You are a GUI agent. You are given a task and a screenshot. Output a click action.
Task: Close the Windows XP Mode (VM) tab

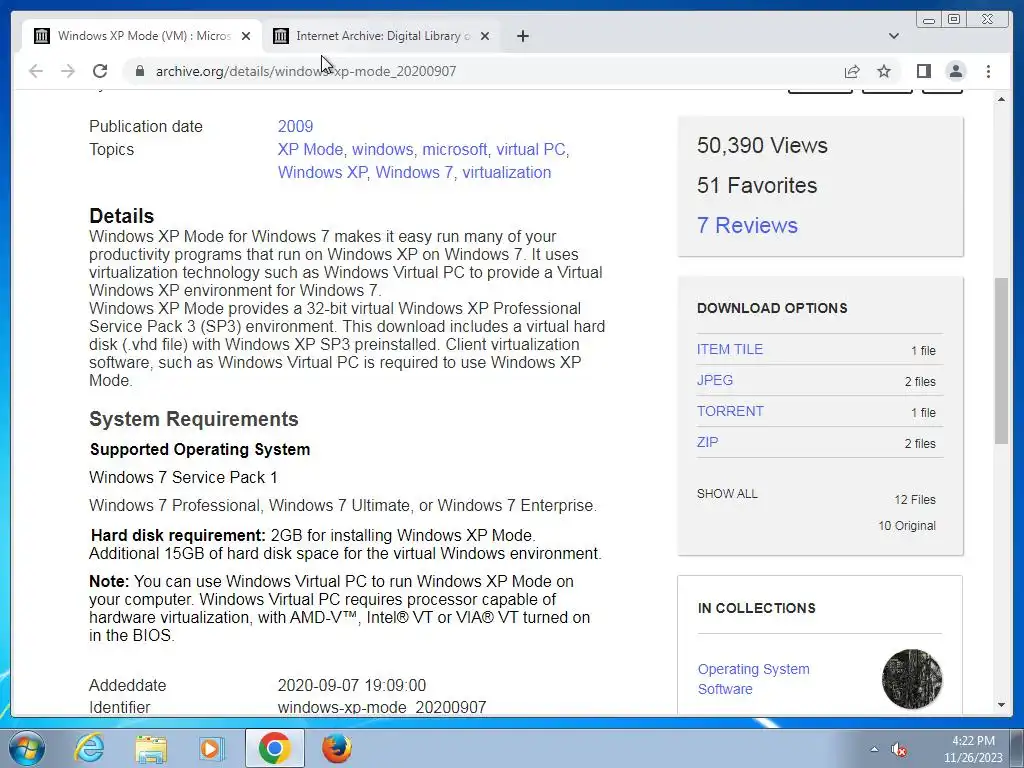(x=246, y=36)
